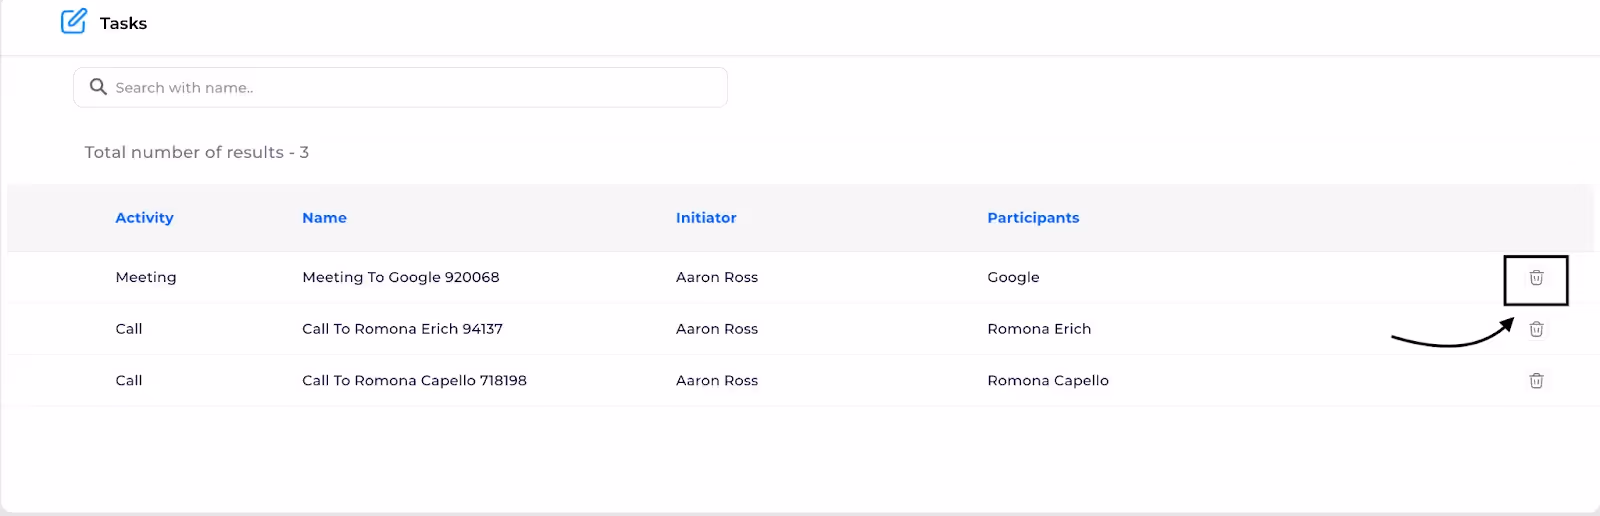Image resolution: width=1600 pixels, height=516 pixels.
Task: Click the Tasks edit pencil icon
Action: coord(73,21)
